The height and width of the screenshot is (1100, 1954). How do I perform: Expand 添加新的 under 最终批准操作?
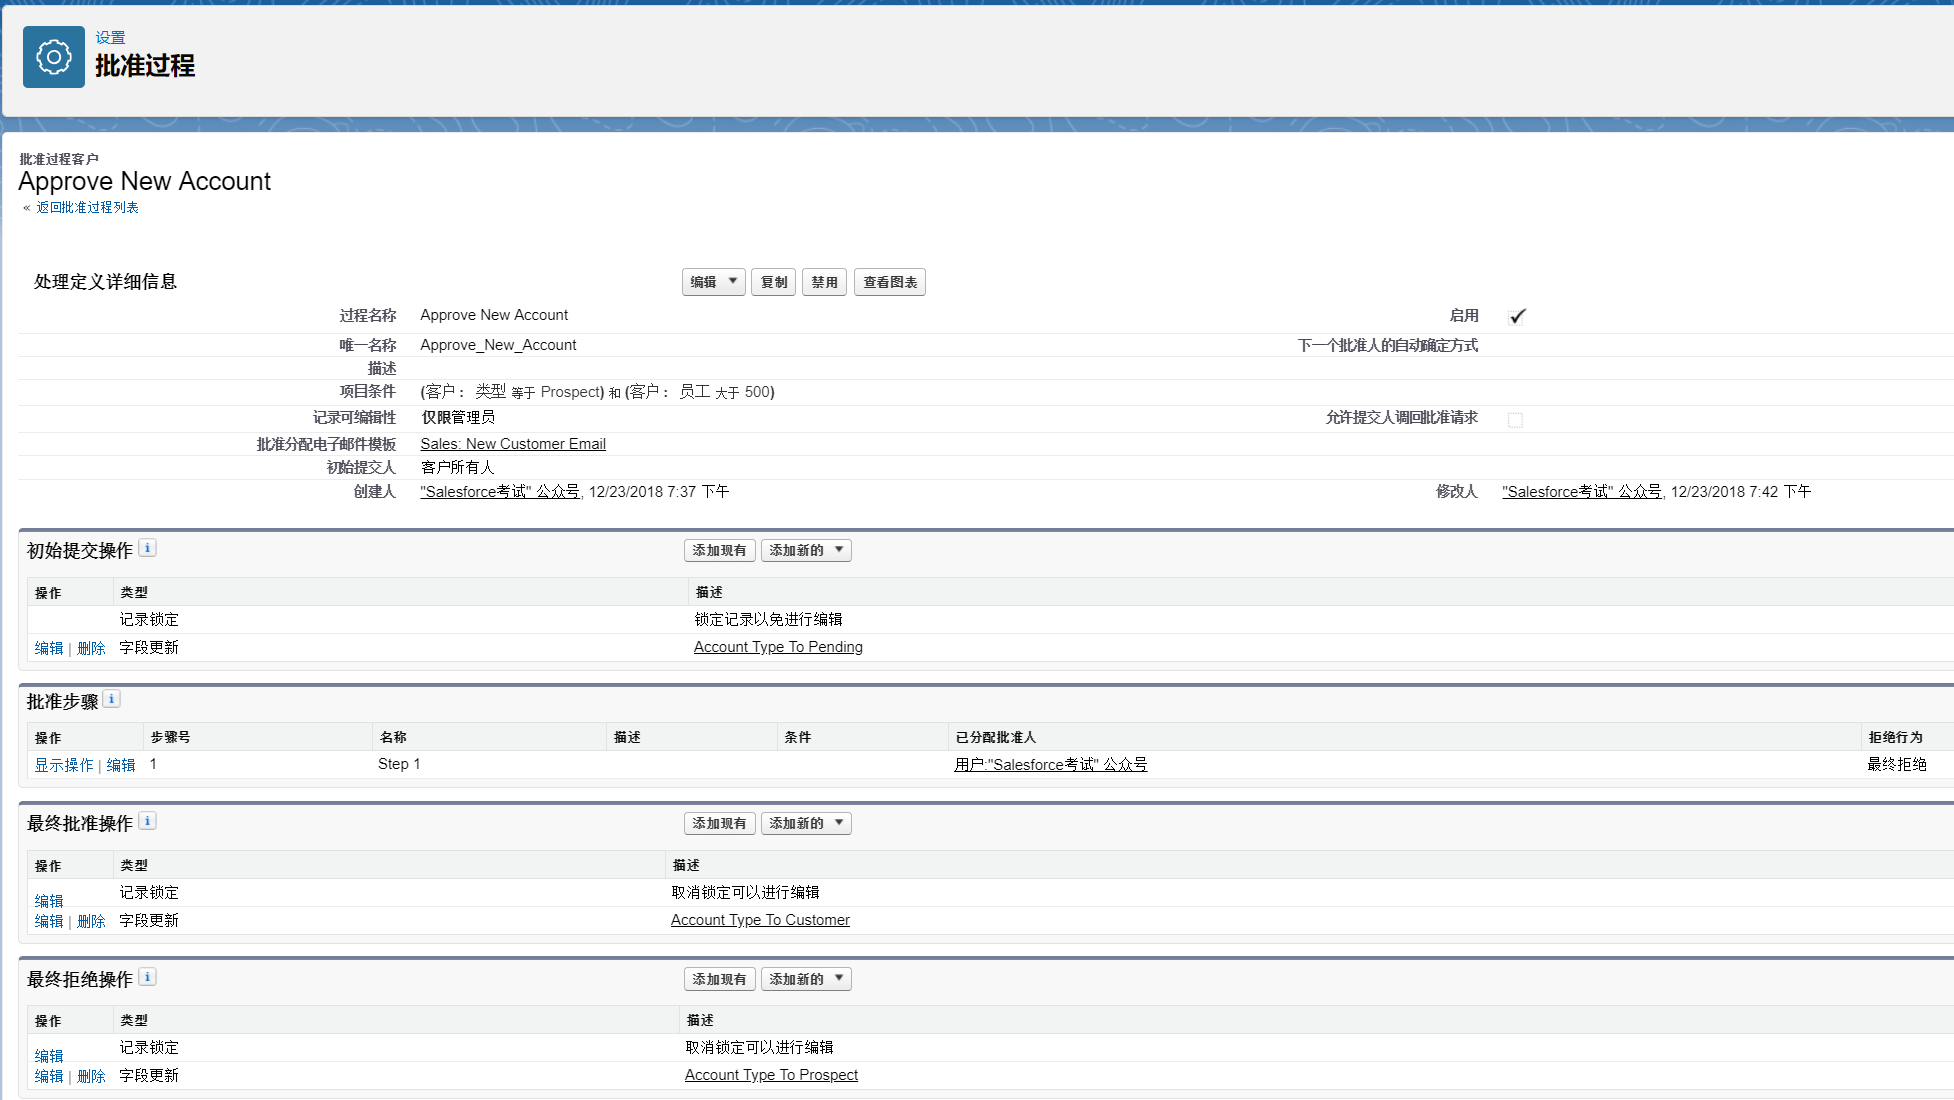coord(805,823)
